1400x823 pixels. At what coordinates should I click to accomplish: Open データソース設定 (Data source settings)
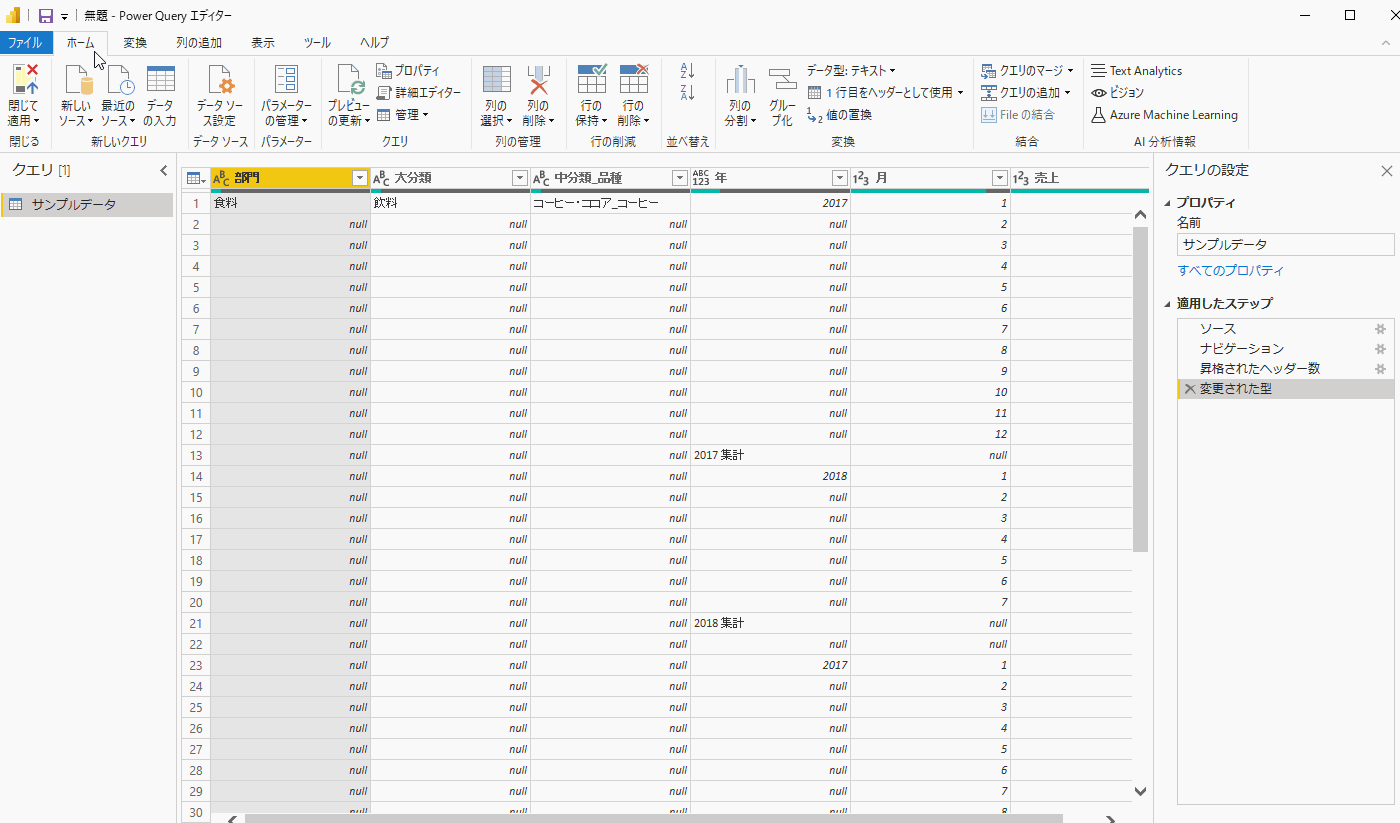(220, 82)
